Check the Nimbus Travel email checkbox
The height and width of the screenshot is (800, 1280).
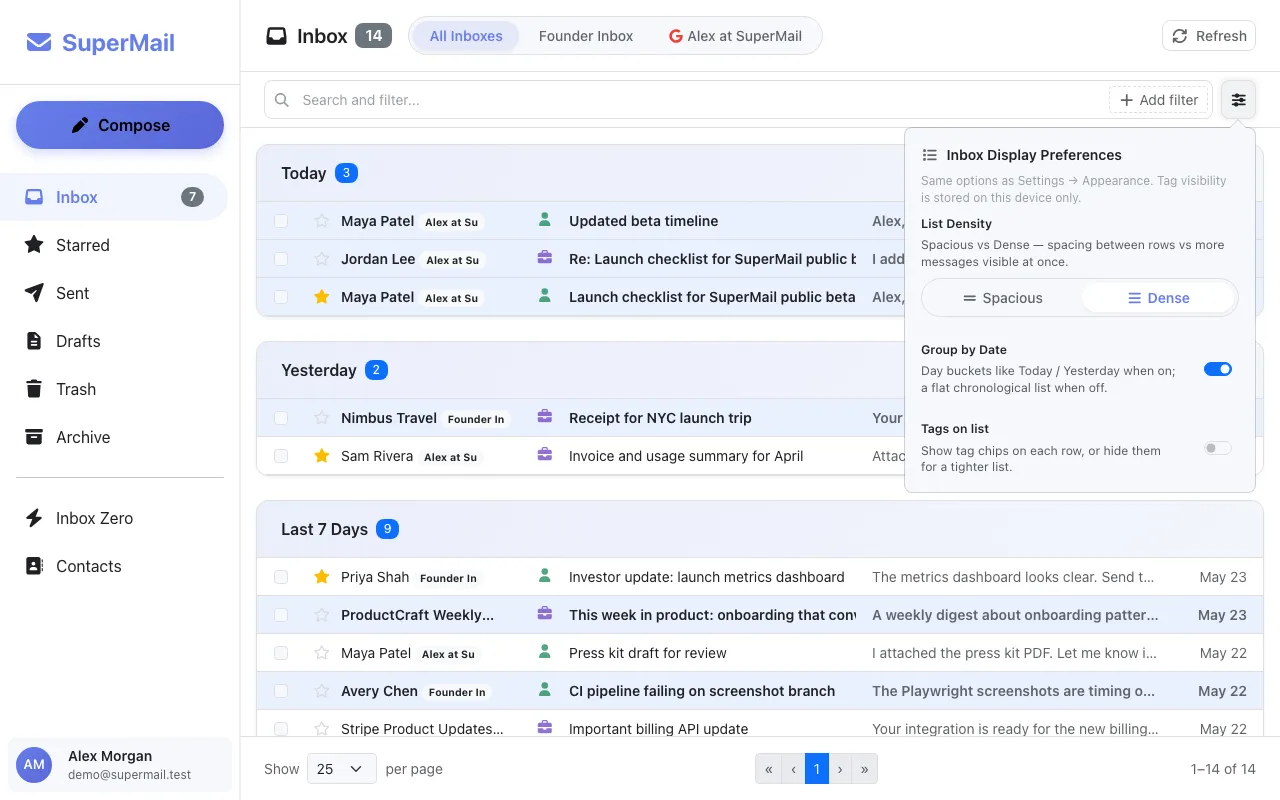pos(281,418)
